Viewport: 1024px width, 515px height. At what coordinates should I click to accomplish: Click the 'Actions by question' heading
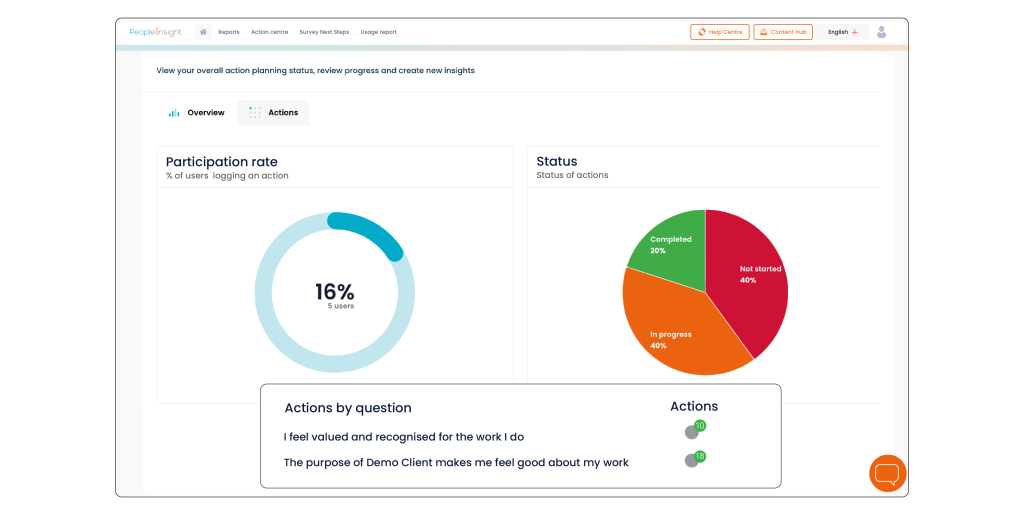[348, 408]
